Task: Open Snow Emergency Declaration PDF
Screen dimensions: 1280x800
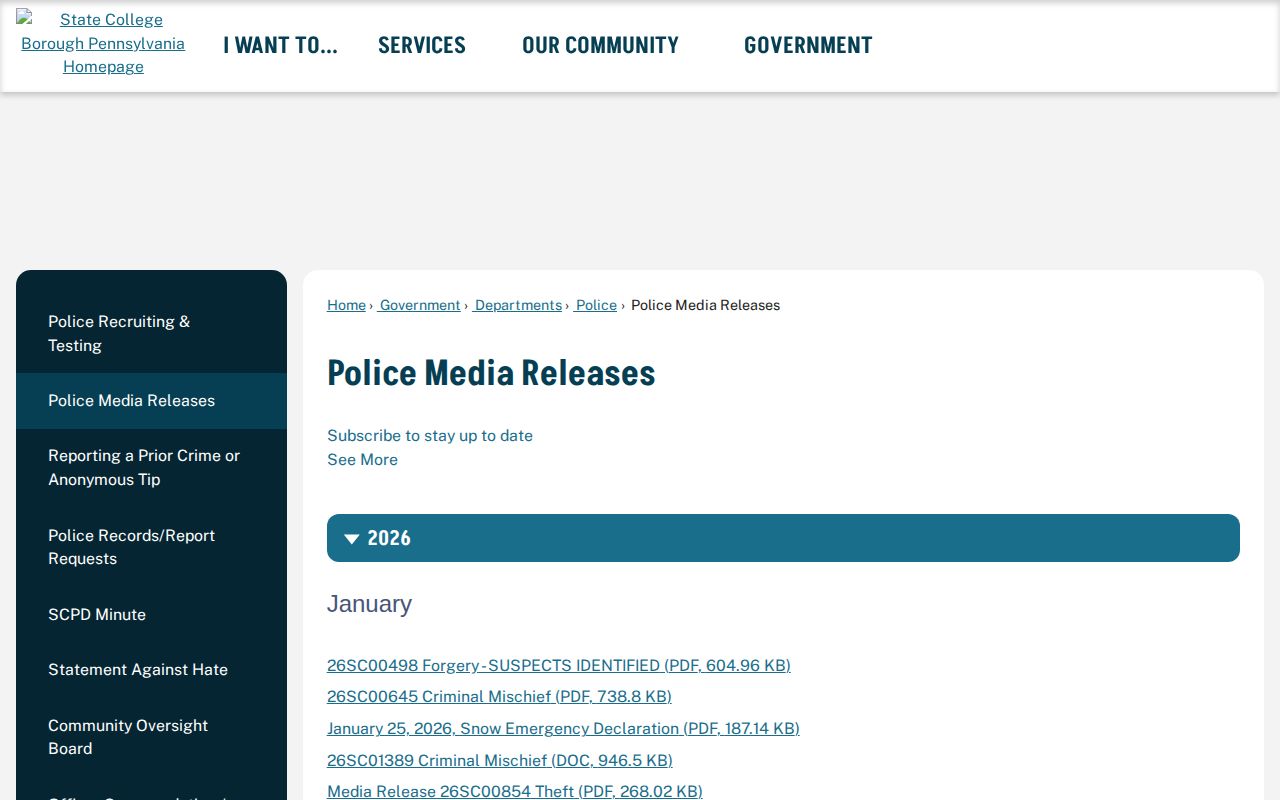Action: coord(563,728)
